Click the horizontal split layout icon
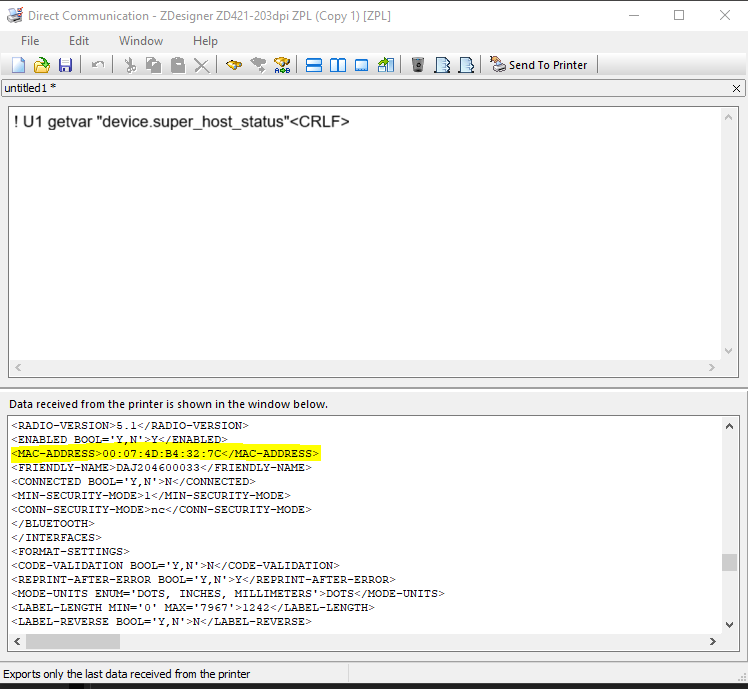The image size is (748, 689). pyautogui.click(x=313, y=65)
